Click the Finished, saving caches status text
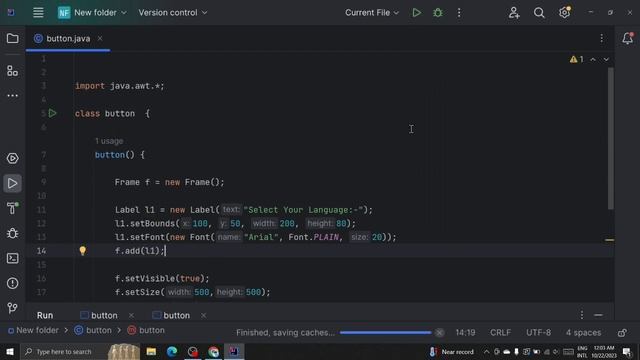640x360 pixels. [x=285, y=333]
